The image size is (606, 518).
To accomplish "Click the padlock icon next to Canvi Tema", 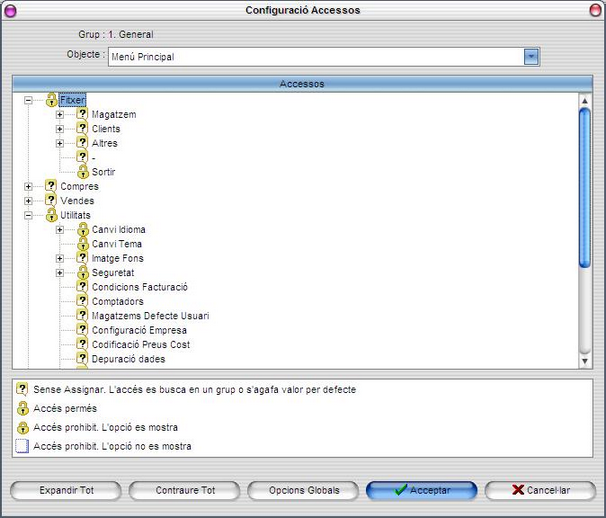I will coord(83,244).
